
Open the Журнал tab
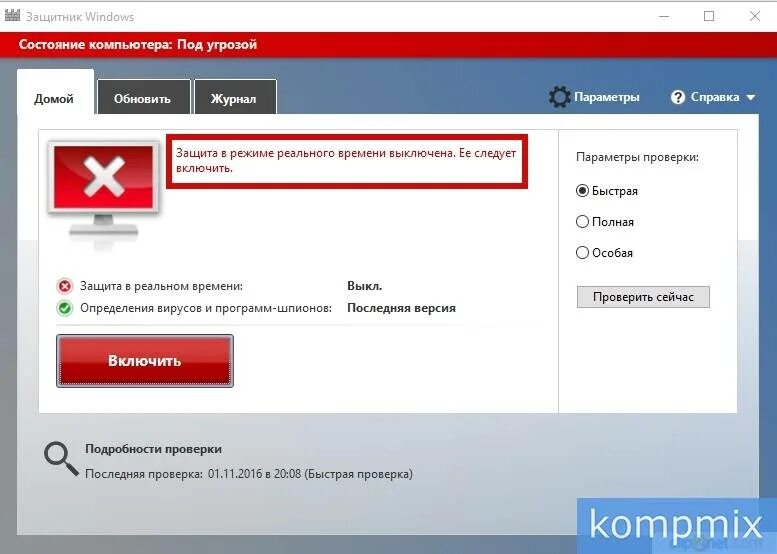pos(235,97)
